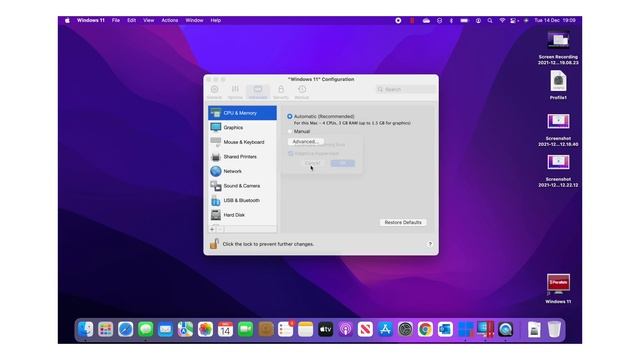The height and width of the screenshot is (360, 640).
Task: Open Microsoft Outlook from the Dock
Action: [445, 329]
